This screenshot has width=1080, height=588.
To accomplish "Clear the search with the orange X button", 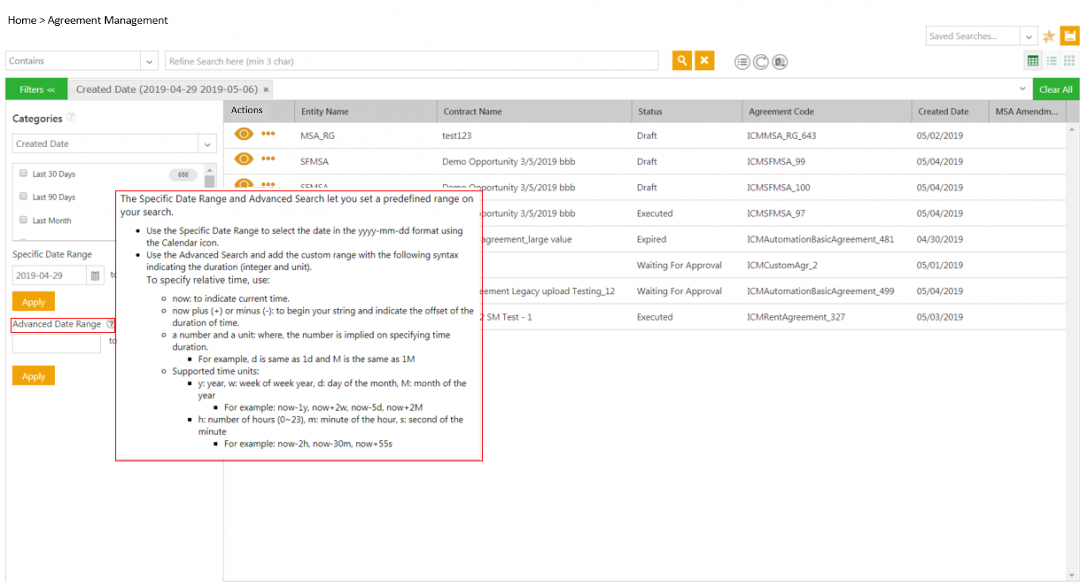I will pyautogui.click(x=705, y=61).
